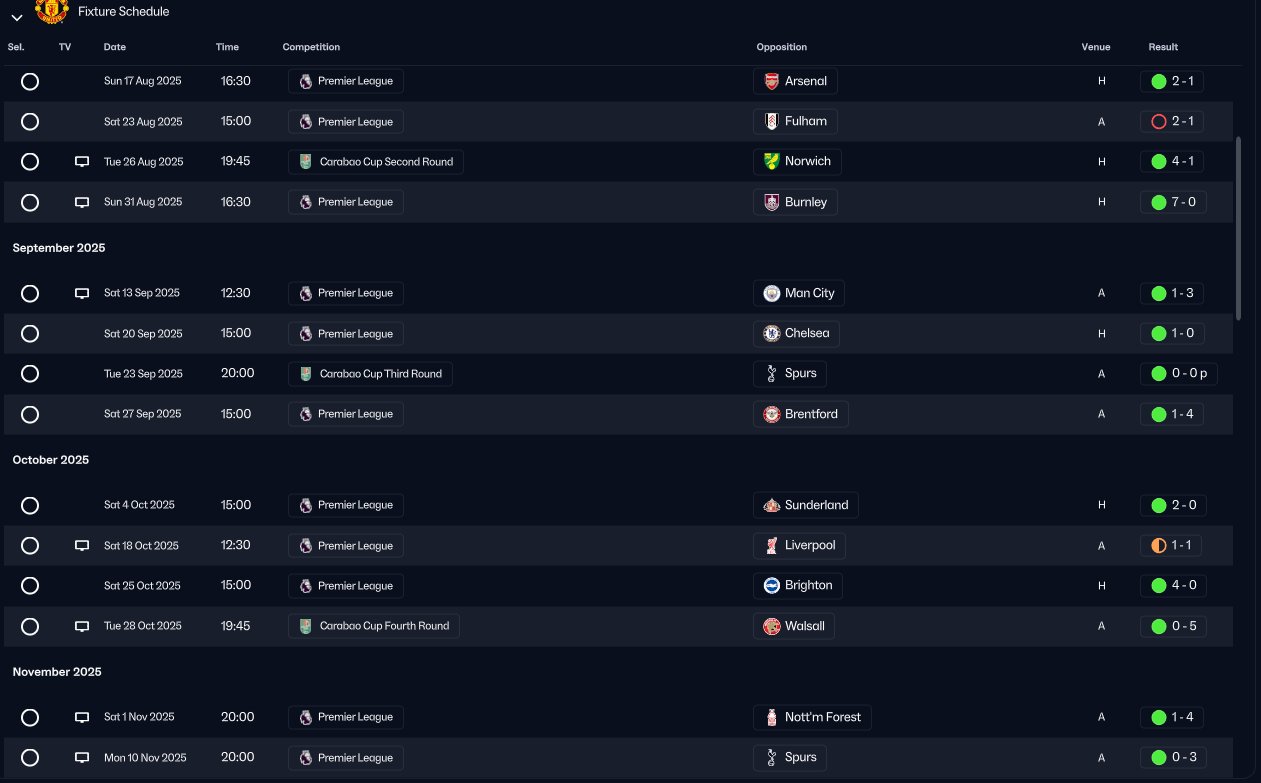The width and height of the screenshot is (1261, 783).
Task: Click the Walsall club badge icon
Action: [771, 626]
